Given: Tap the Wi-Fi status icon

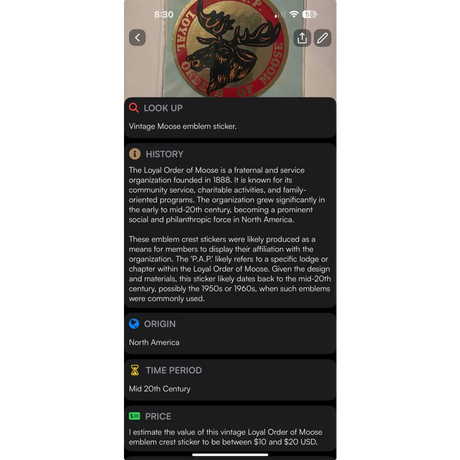Looking at the screenshot, I should coord(294,14).
